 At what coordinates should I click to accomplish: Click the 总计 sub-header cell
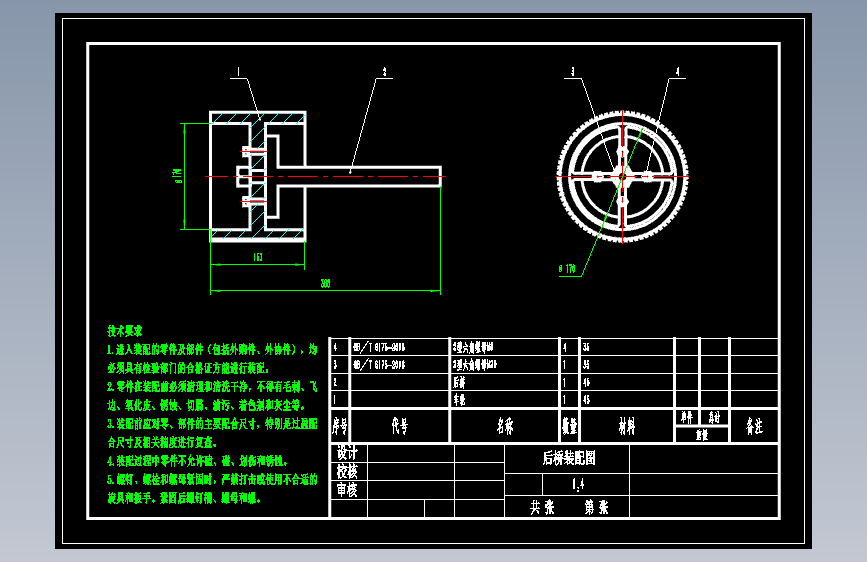pos(714,418)
